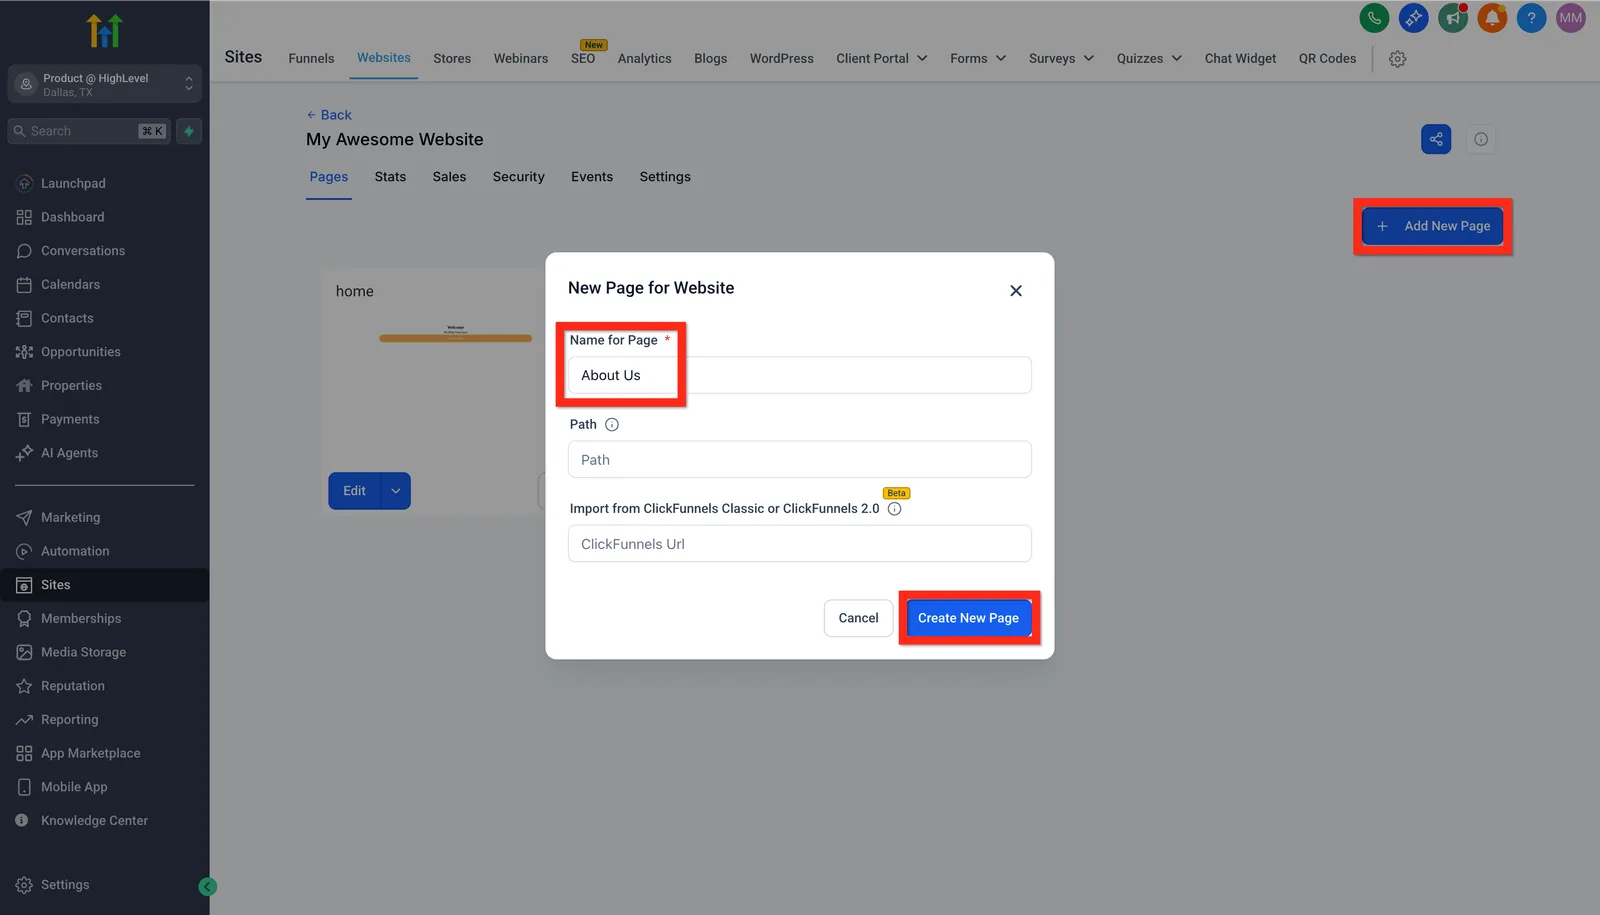Viewport: 1600px width, 915px height.
Task: Open the Product @ HighLevel account switcher
Action: click(105, 84)
